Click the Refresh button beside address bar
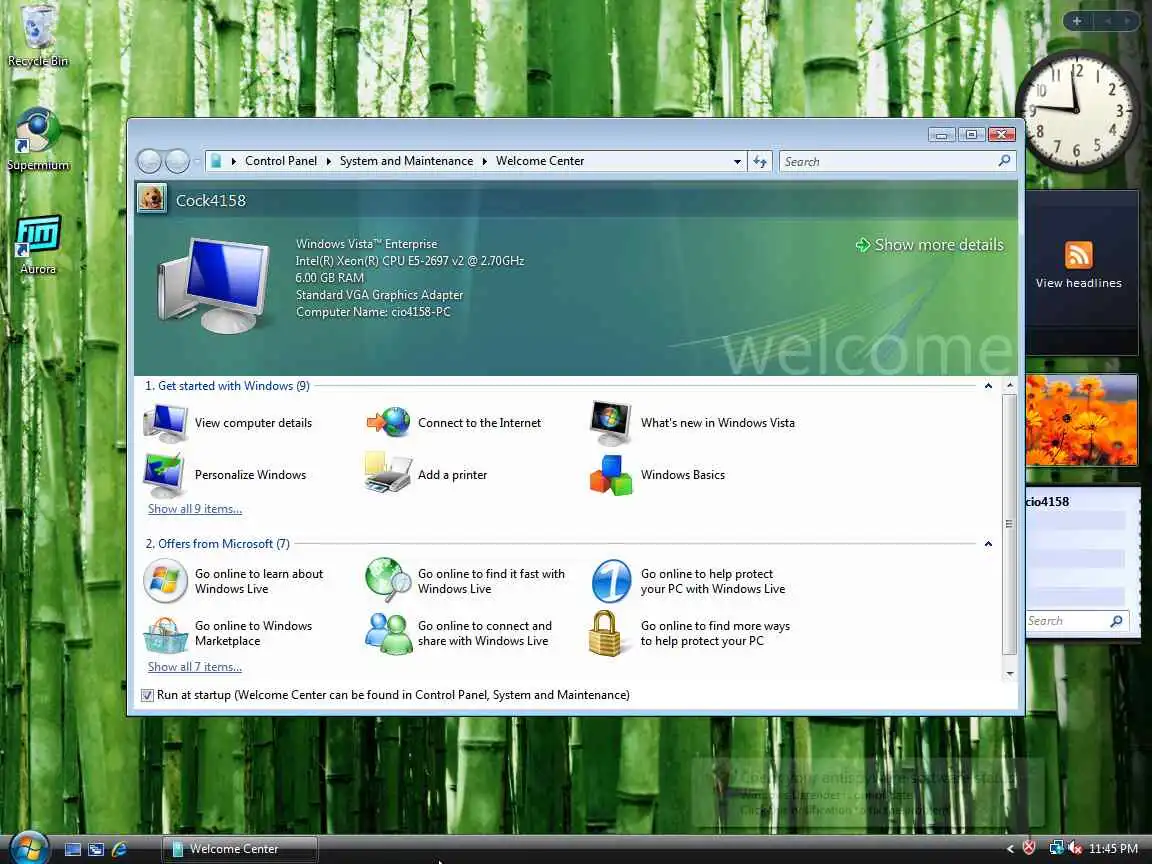Viewport: 1152px width, 864px height. (x=760, y=162)
